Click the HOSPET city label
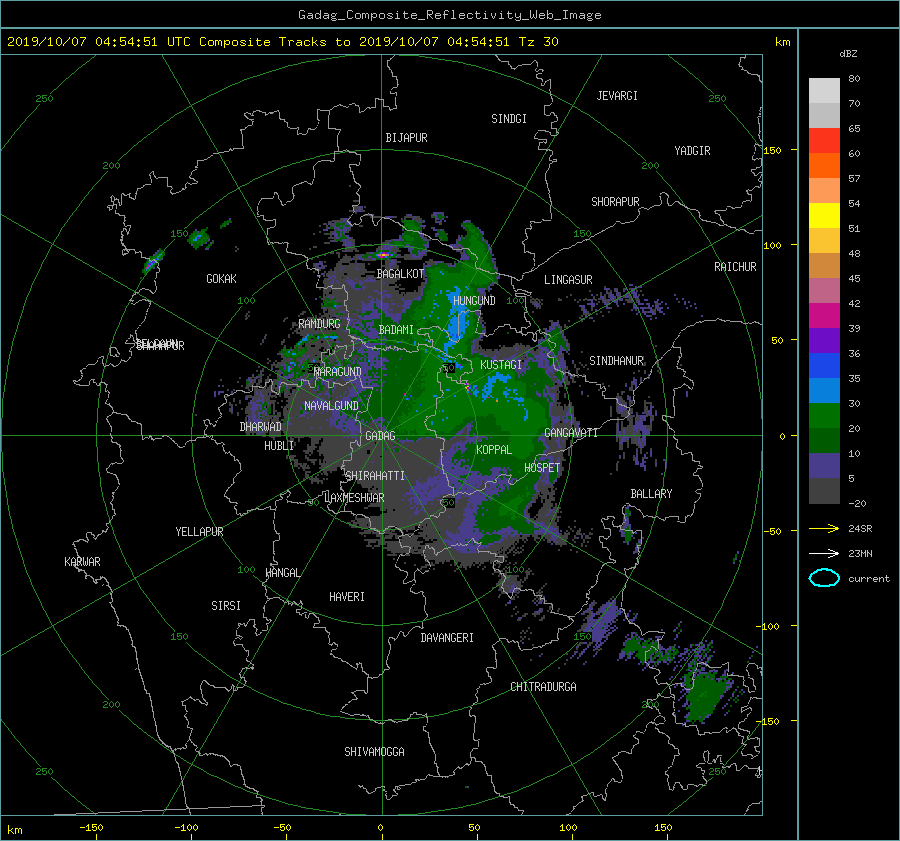The width and height of the screenshot is (900, 841). pyautogui.click(x=542, y=468)
